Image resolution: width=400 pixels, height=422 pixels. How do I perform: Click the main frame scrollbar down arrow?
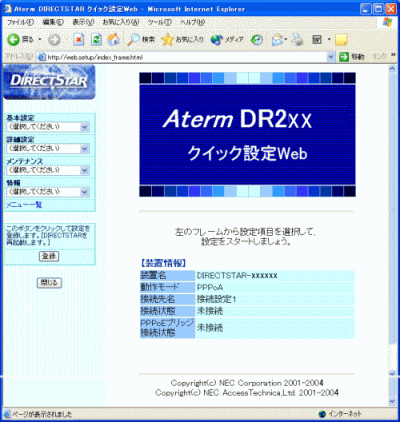point(392,374)
